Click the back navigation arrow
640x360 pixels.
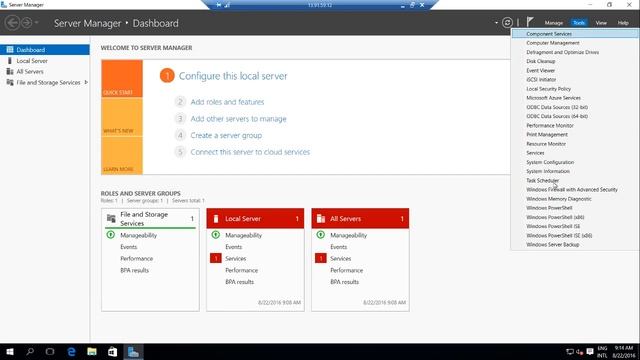(x=12, y=23)
